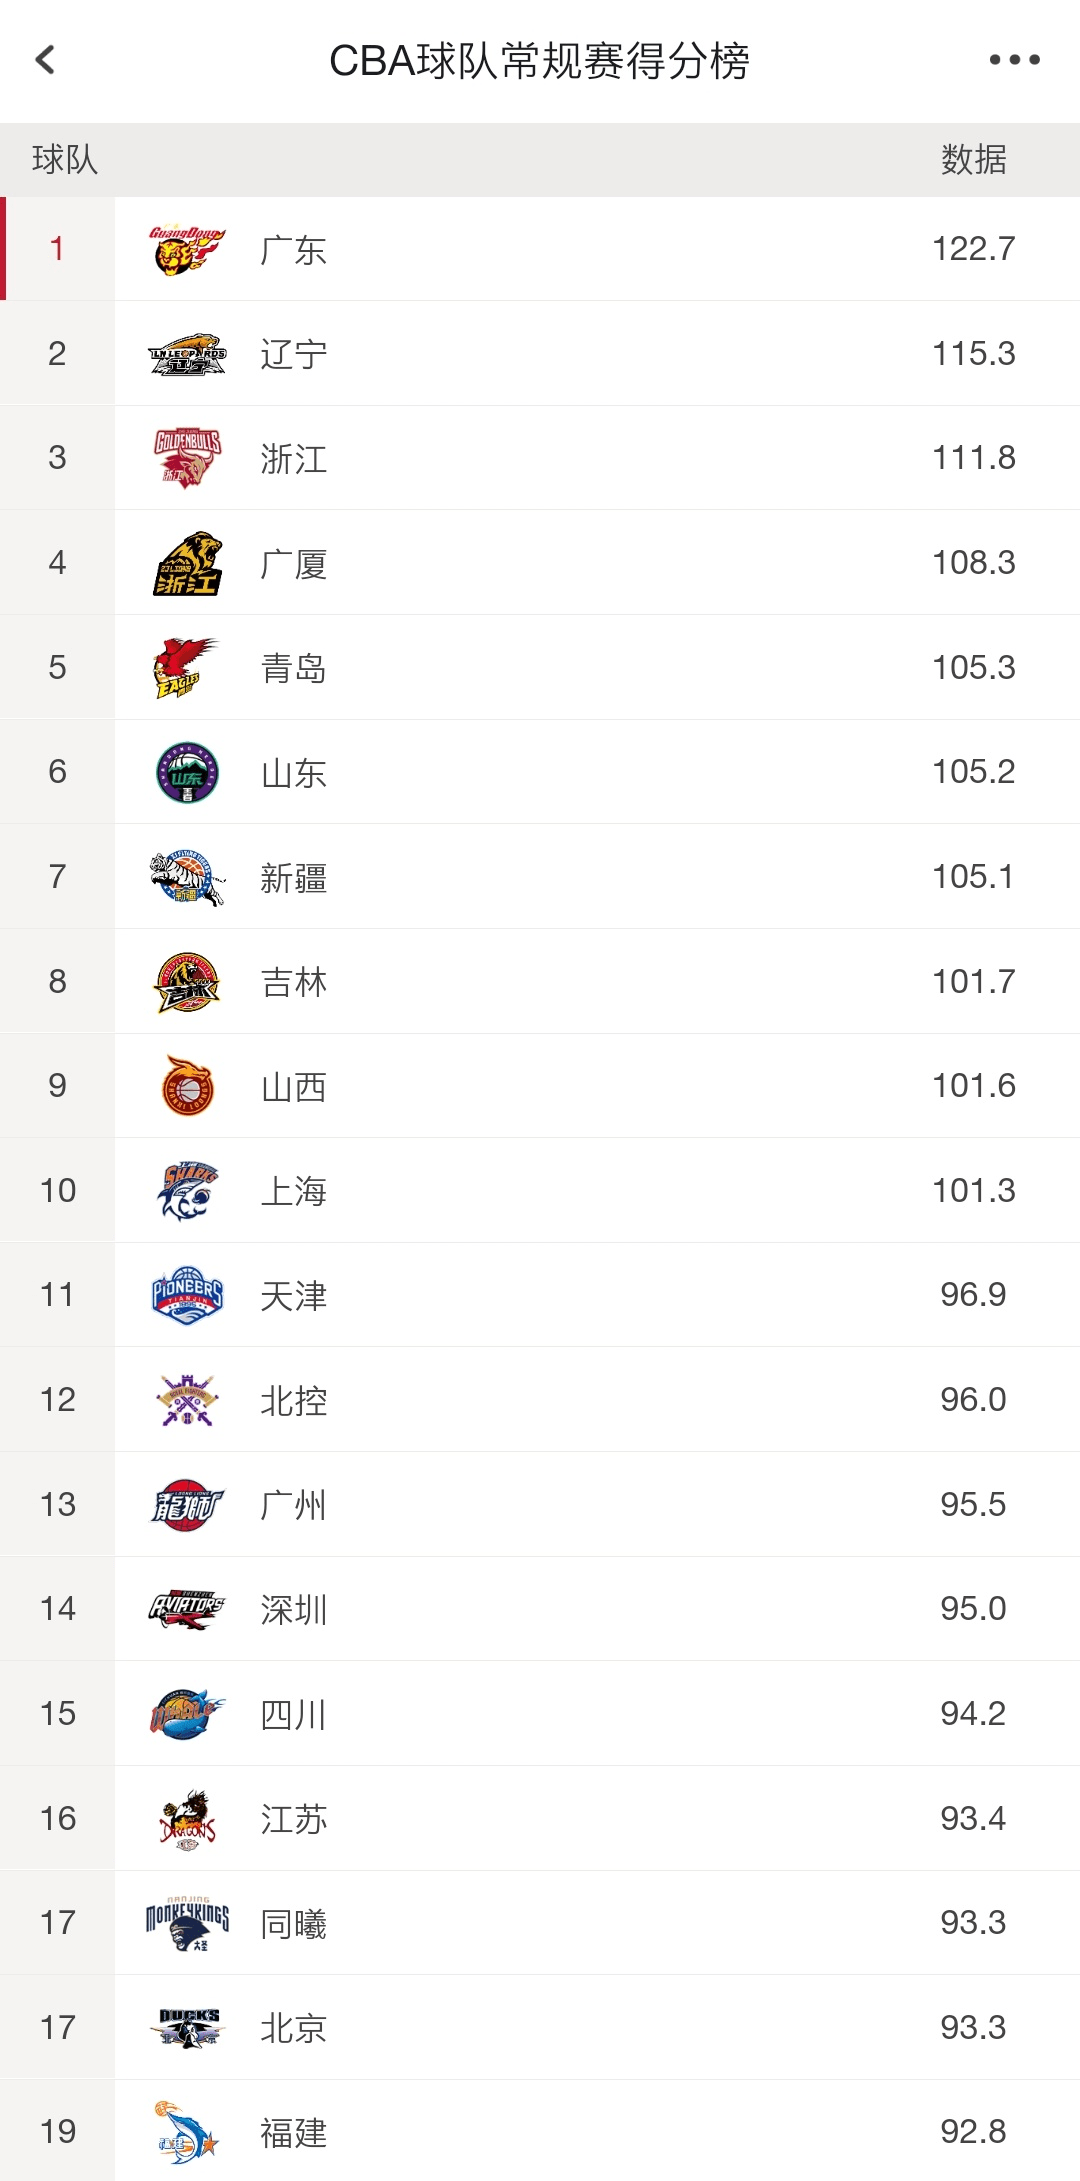This screenshot has width=1080, height=2181.
Task: Select the 山西 team entry
Action: coord(540,1086)
